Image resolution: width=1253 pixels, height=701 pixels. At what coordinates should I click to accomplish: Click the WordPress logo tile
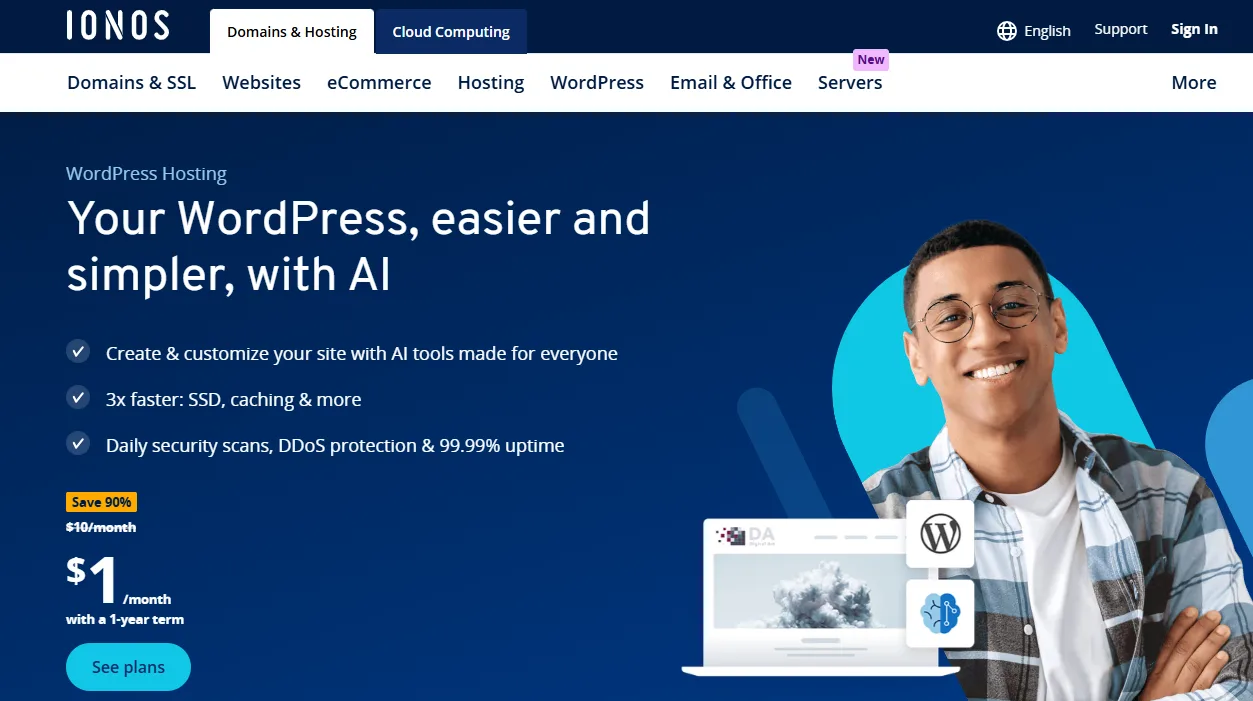[940, 534]
